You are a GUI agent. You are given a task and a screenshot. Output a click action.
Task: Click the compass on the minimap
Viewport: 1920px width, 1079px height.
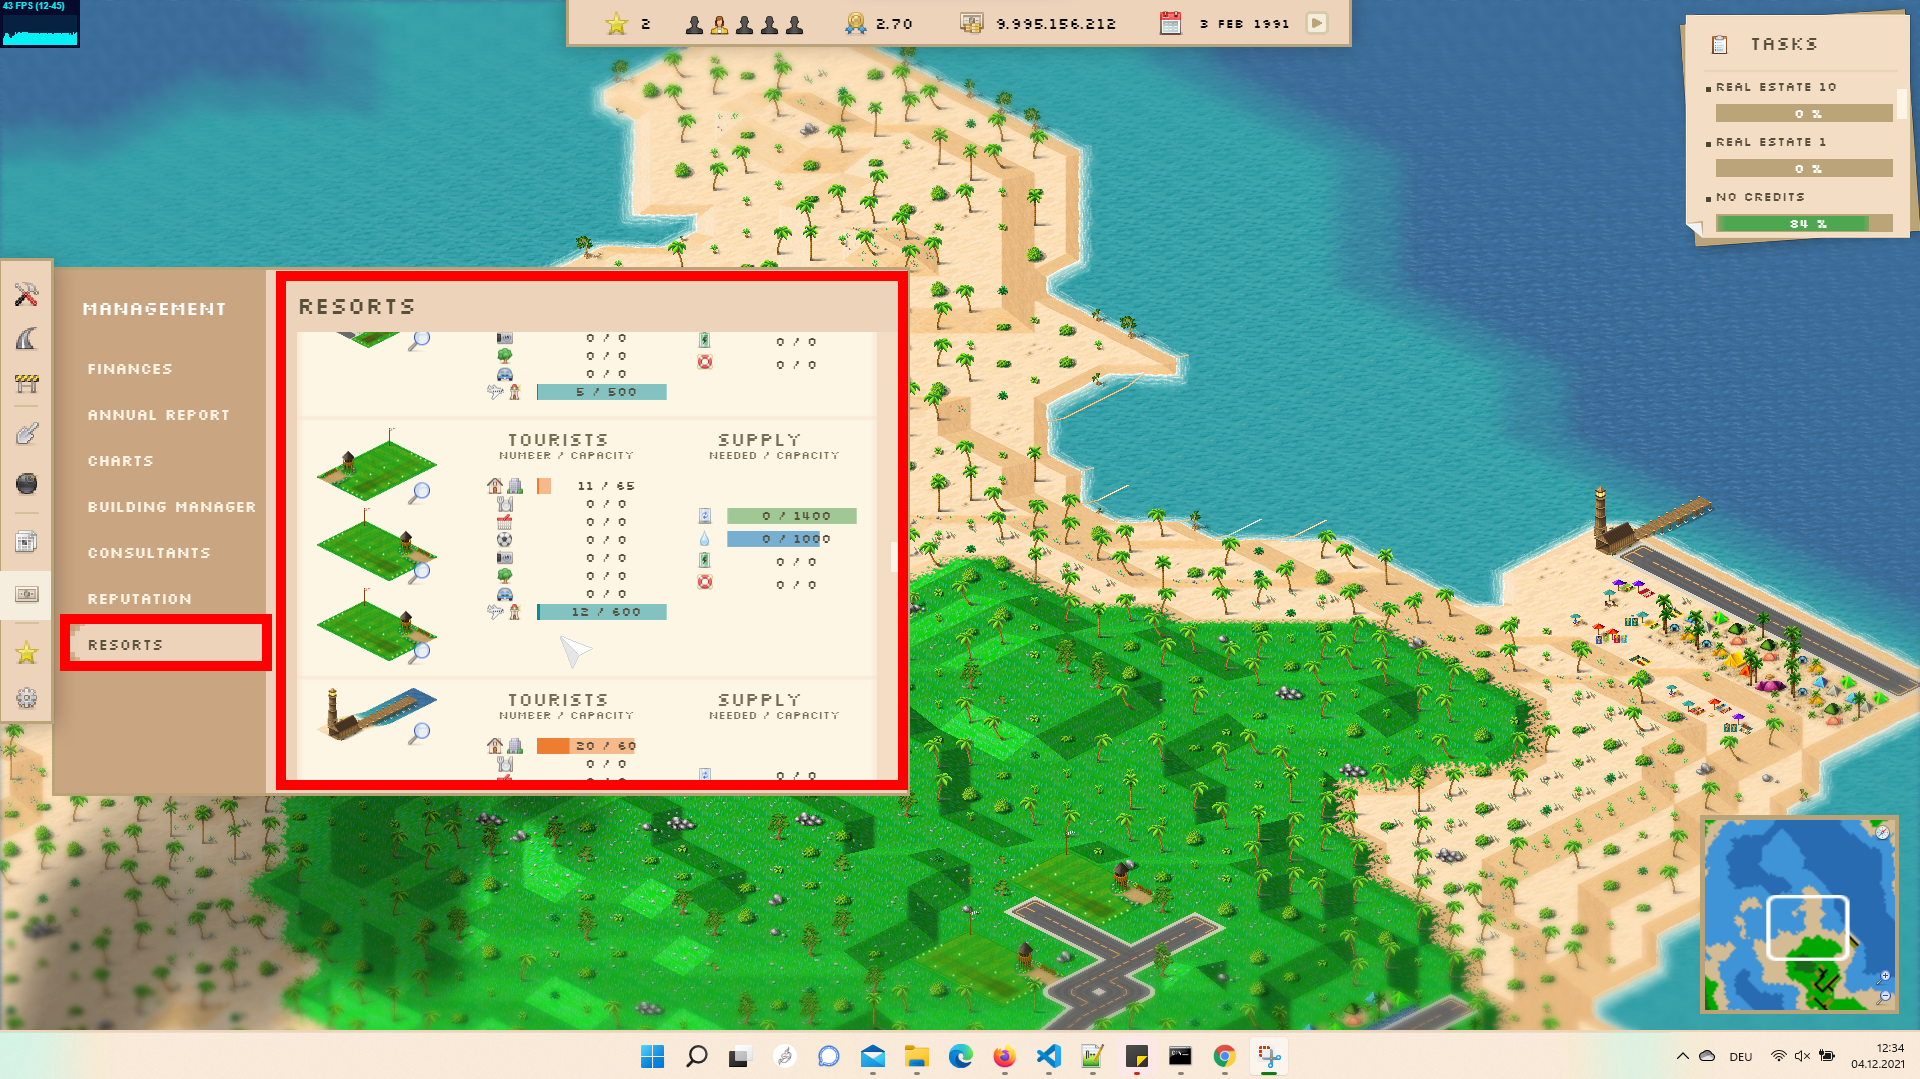tap(1882, 832)
